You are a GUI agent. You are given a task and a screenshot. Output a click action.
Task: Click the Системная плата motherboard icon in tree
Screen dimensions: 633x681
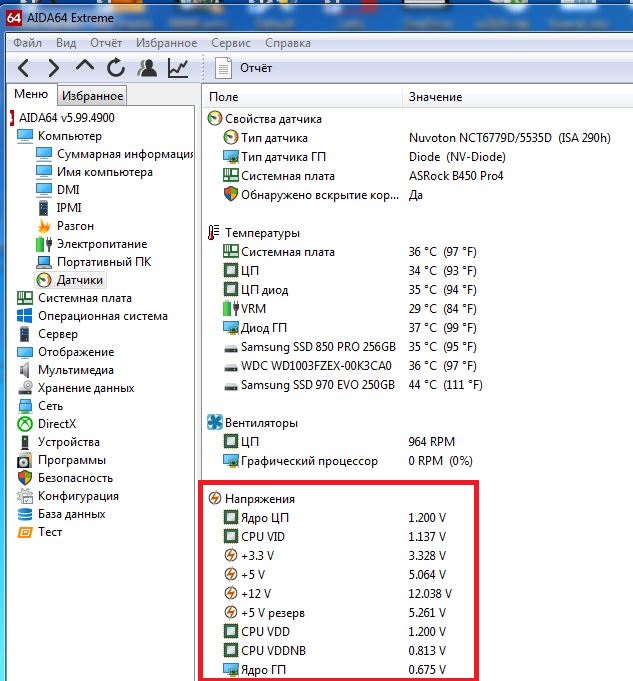point(25,298)
